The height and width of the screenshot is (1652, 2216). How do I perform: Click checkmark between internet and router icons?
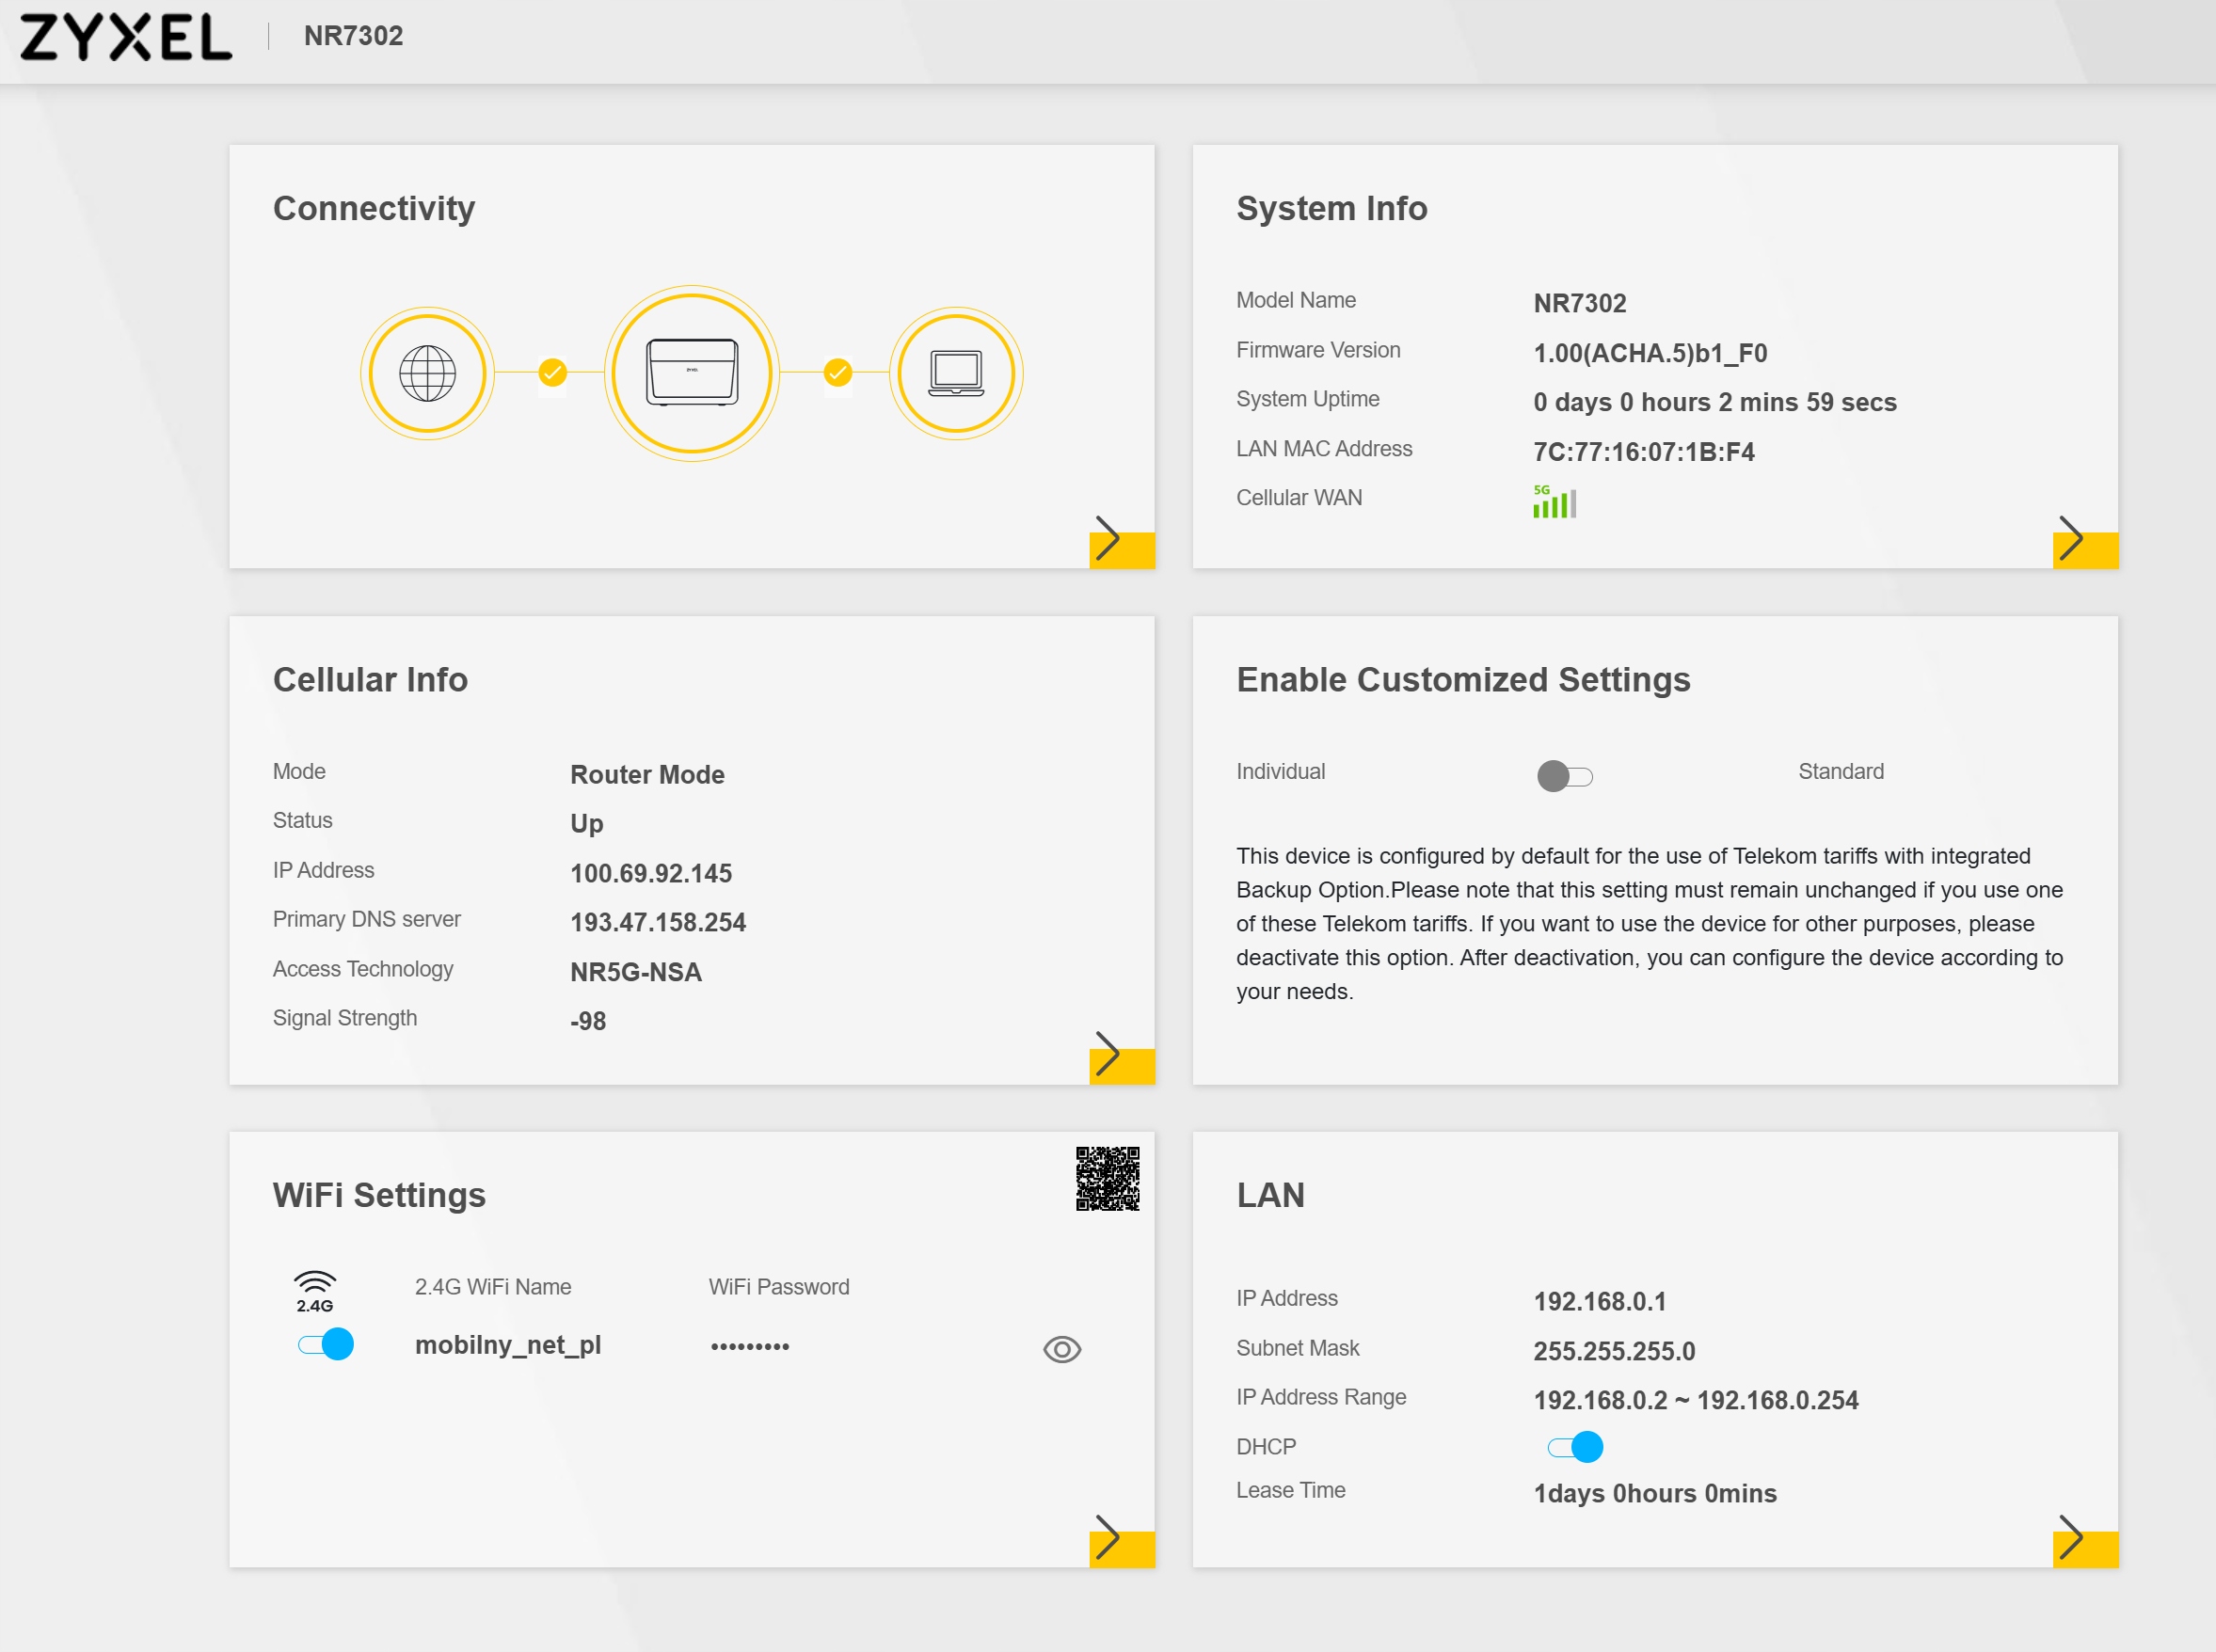(x=553, y=373)
